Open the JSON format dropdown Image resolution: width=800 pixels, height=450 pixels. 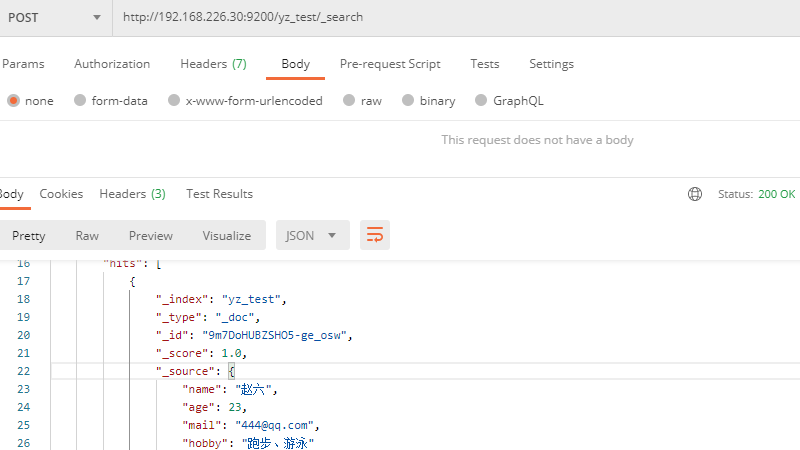pyautogui.click(x=312, y=235)
